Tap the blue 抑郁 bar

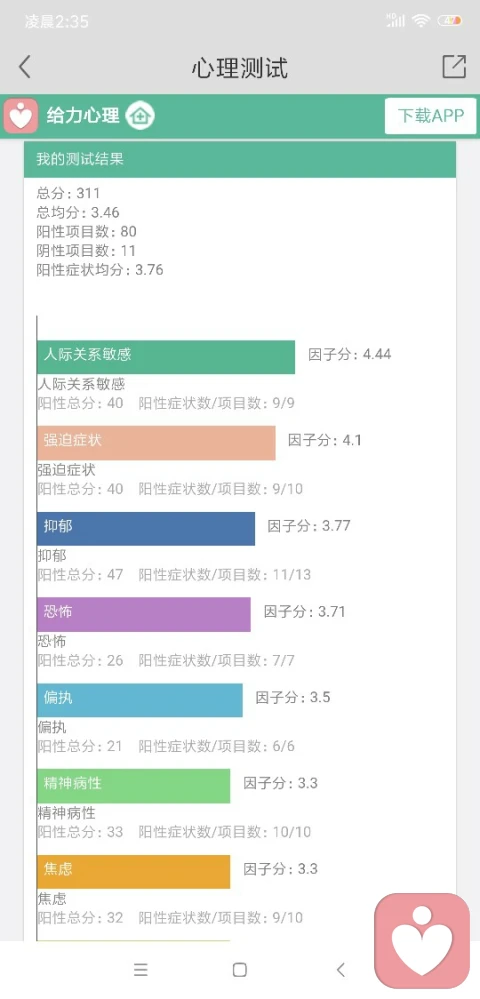(146, 528)
